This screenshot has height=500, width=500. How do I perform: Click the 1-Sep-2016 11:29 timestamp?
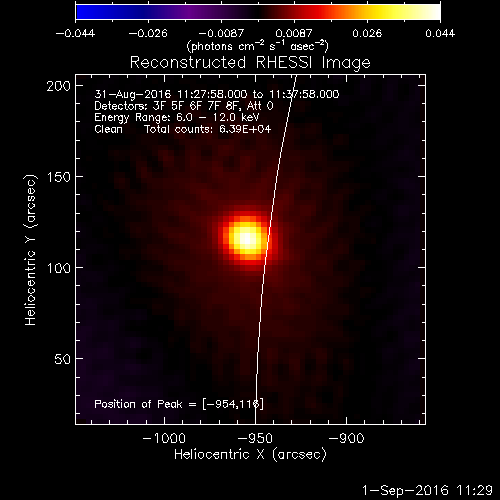(427, 490)
